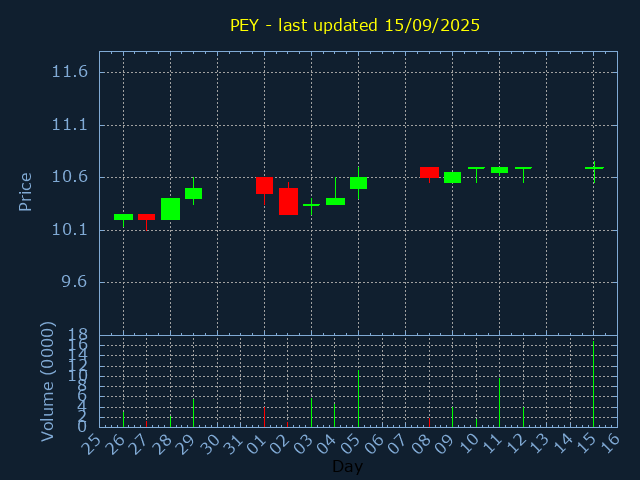Click the x-axis day label 15
The image size is (640, 480).
tap(585, 444)
